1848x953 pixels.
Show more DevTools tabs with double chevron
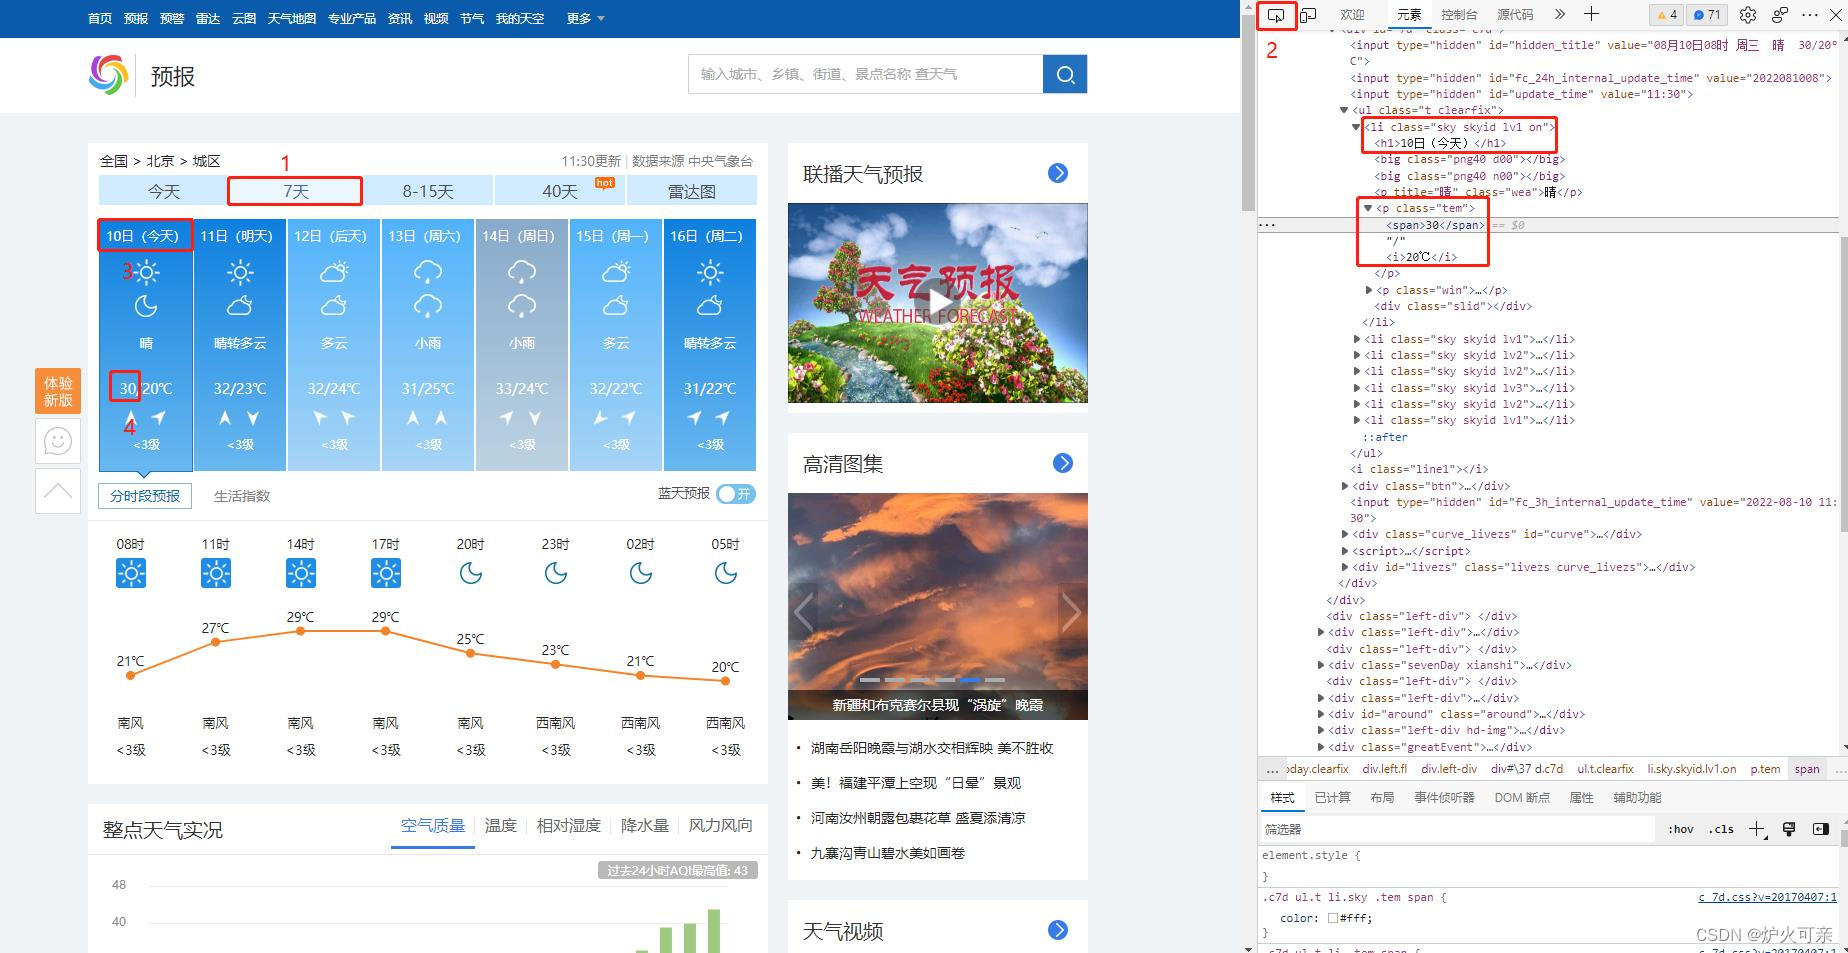(x=1560, y=14)
